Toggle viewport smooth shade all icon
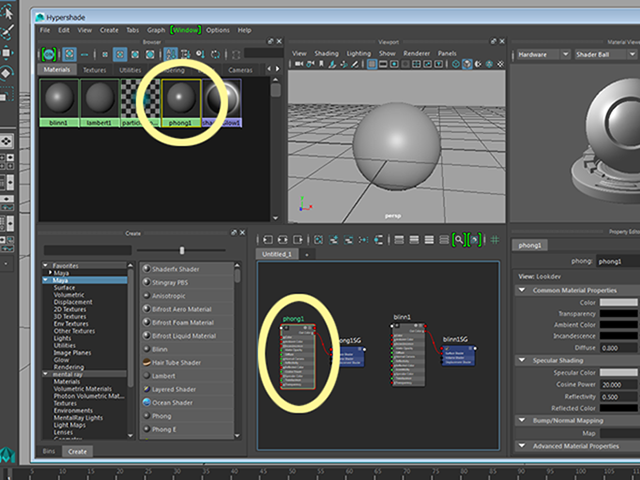The width and height of the screenshot is (640, 480). 467,64
